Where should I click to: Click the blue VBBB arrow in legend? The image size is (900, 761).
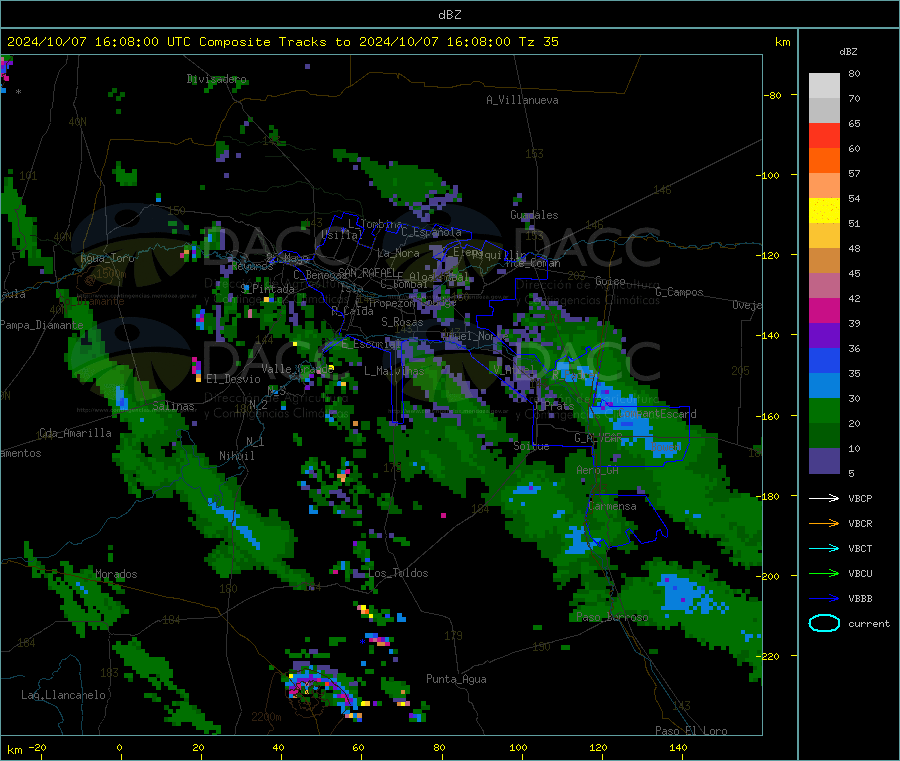(x=824, y=598)
